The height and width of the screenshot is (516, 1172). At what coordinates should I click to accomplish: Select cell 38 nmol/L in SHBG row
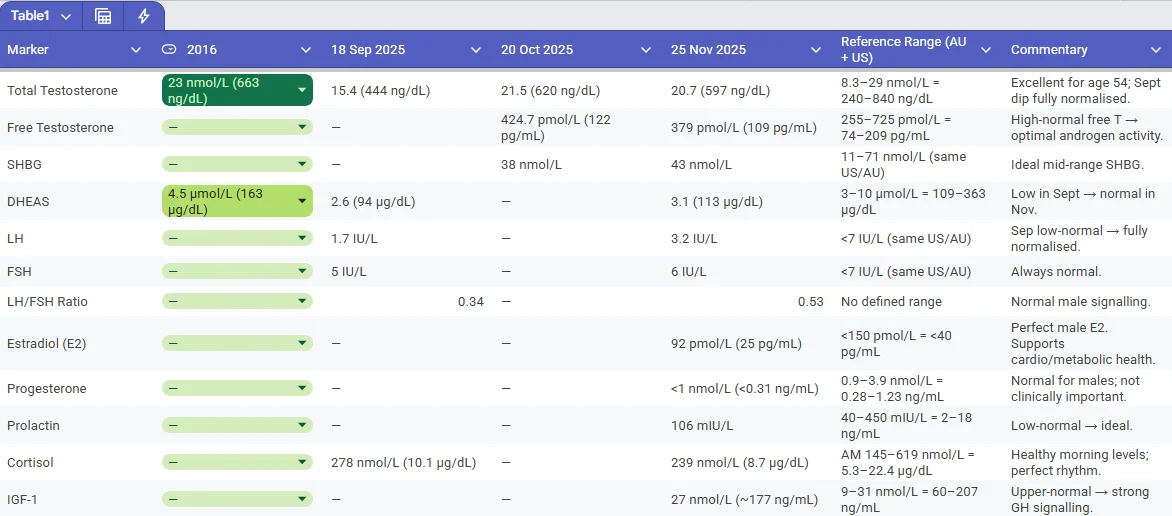(531, 164)
